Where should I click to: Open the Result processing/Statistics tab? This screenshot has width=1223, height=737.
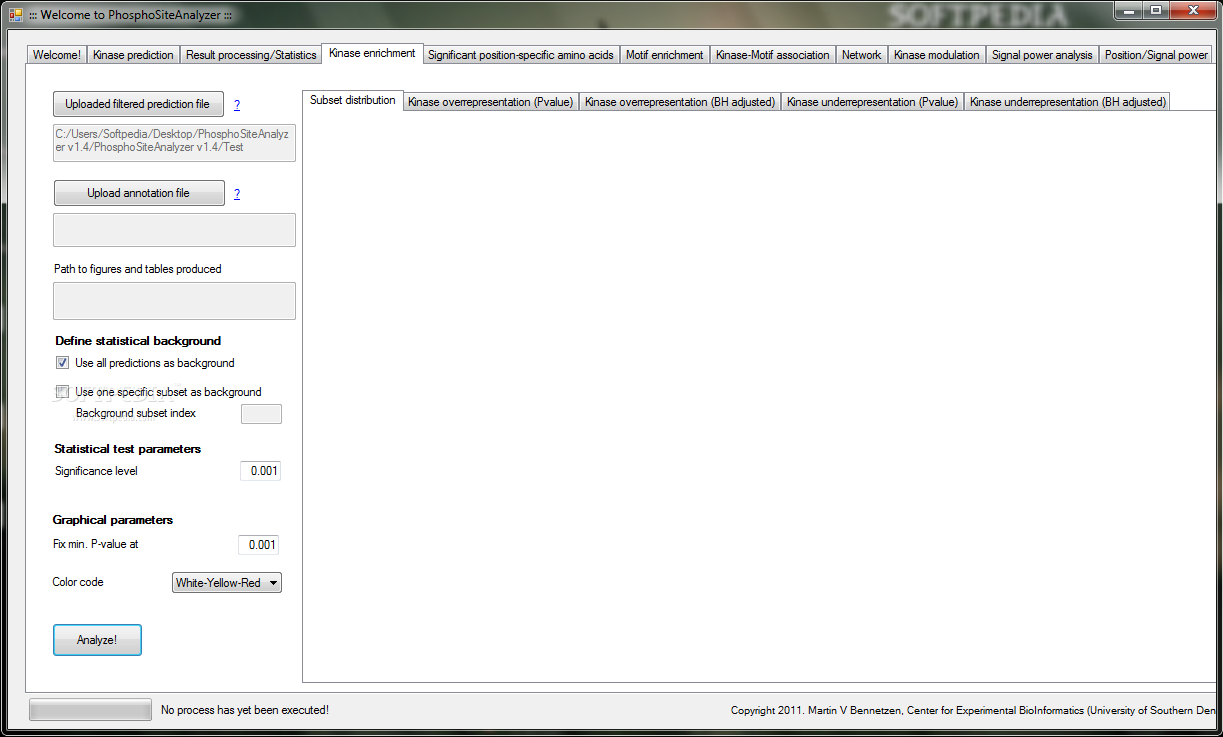tap(251, 55)
